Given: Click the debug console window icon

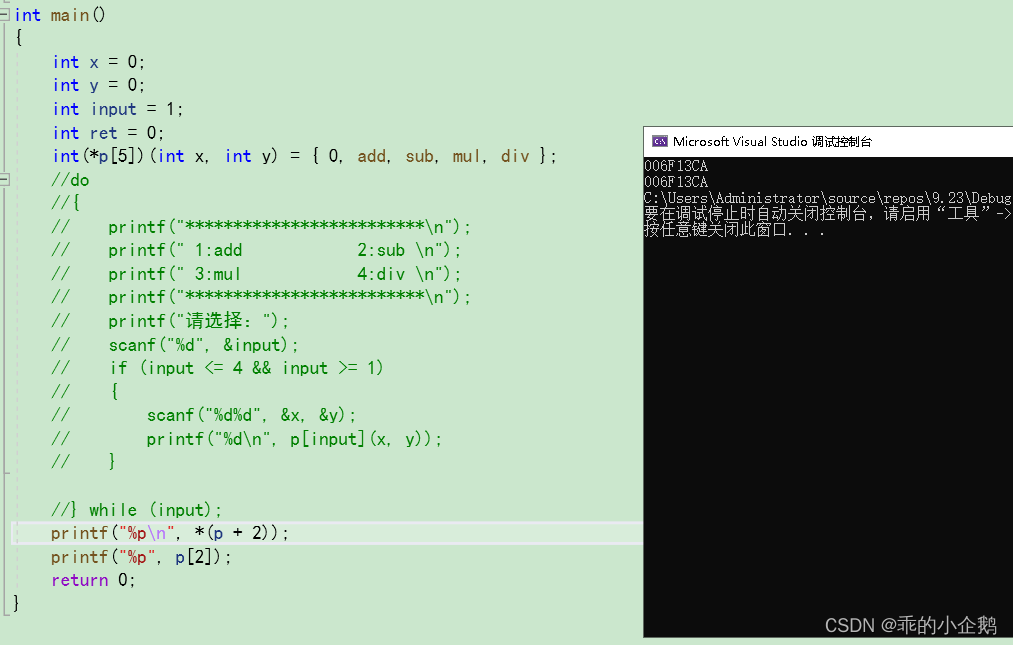Looking at the screenshot, I should [x=660, y=142].
